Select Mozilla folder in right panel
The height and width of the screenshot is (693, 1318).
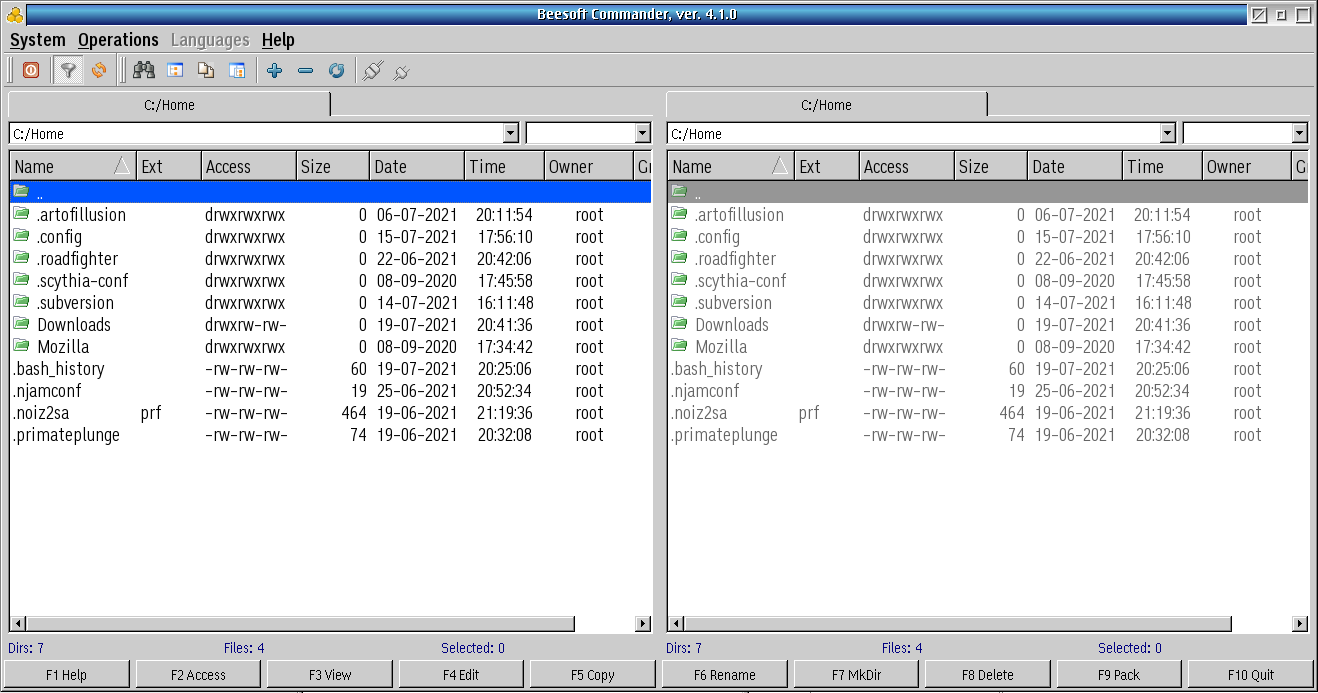[x=988, y=346]
